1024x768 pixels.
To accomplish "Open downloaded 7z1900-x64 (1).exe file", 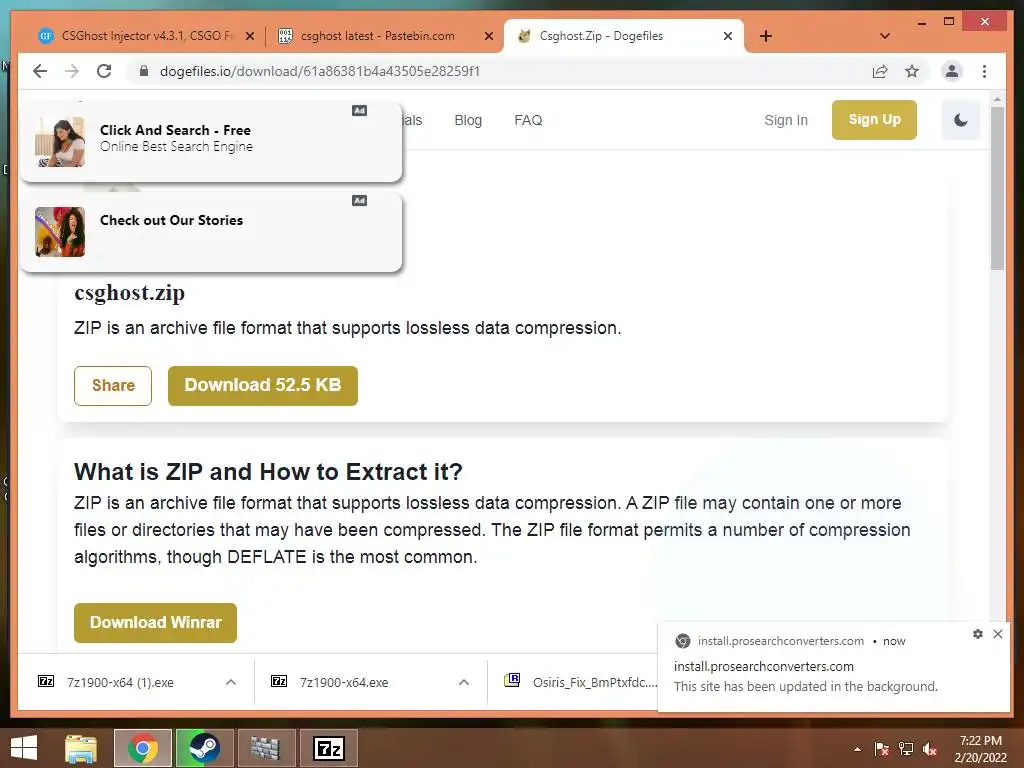I will point(121,682).
